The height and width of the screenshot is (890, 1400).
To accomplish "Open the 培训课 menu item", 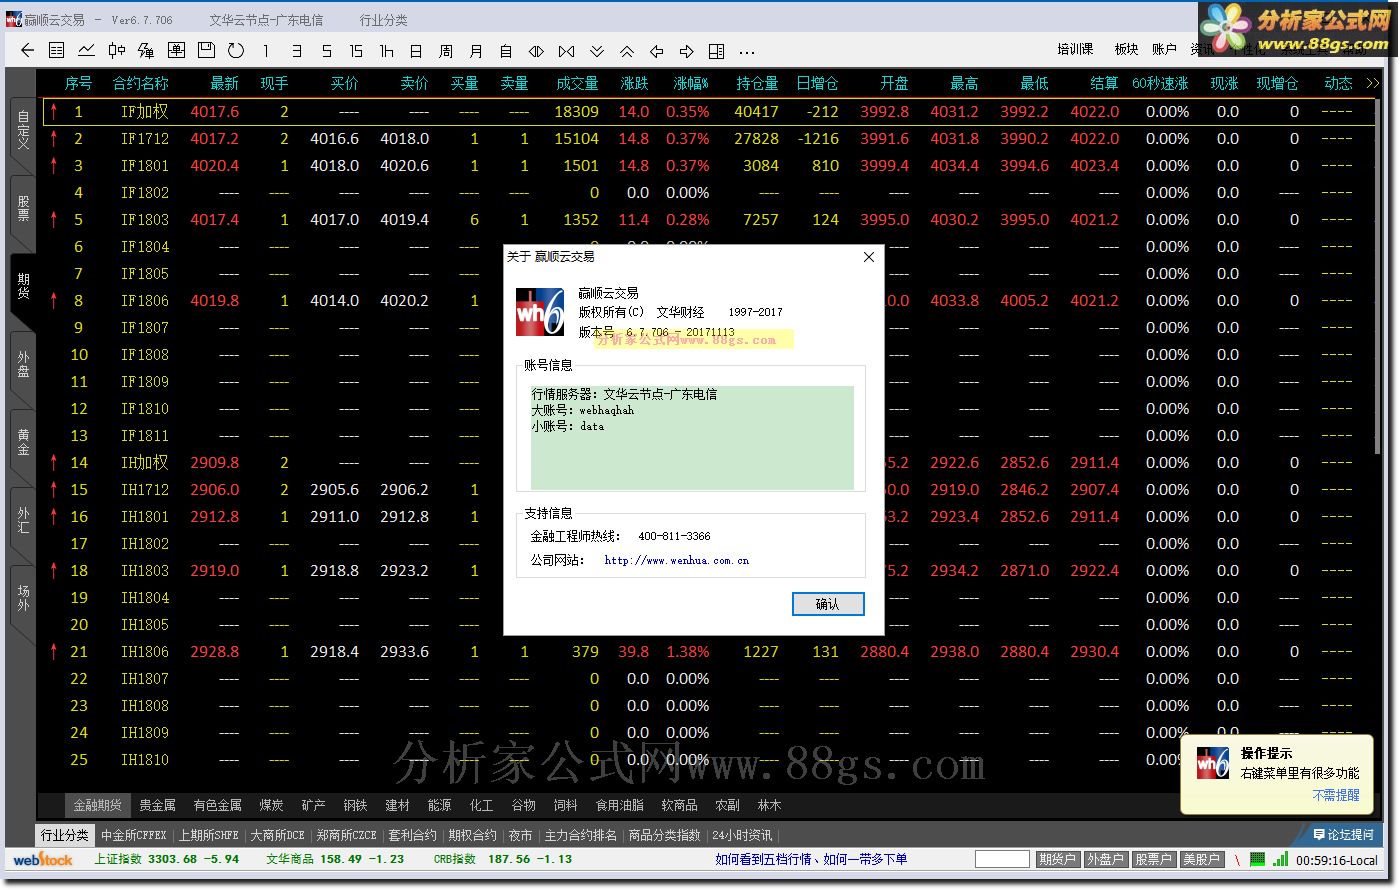I will coord(1075,49).
